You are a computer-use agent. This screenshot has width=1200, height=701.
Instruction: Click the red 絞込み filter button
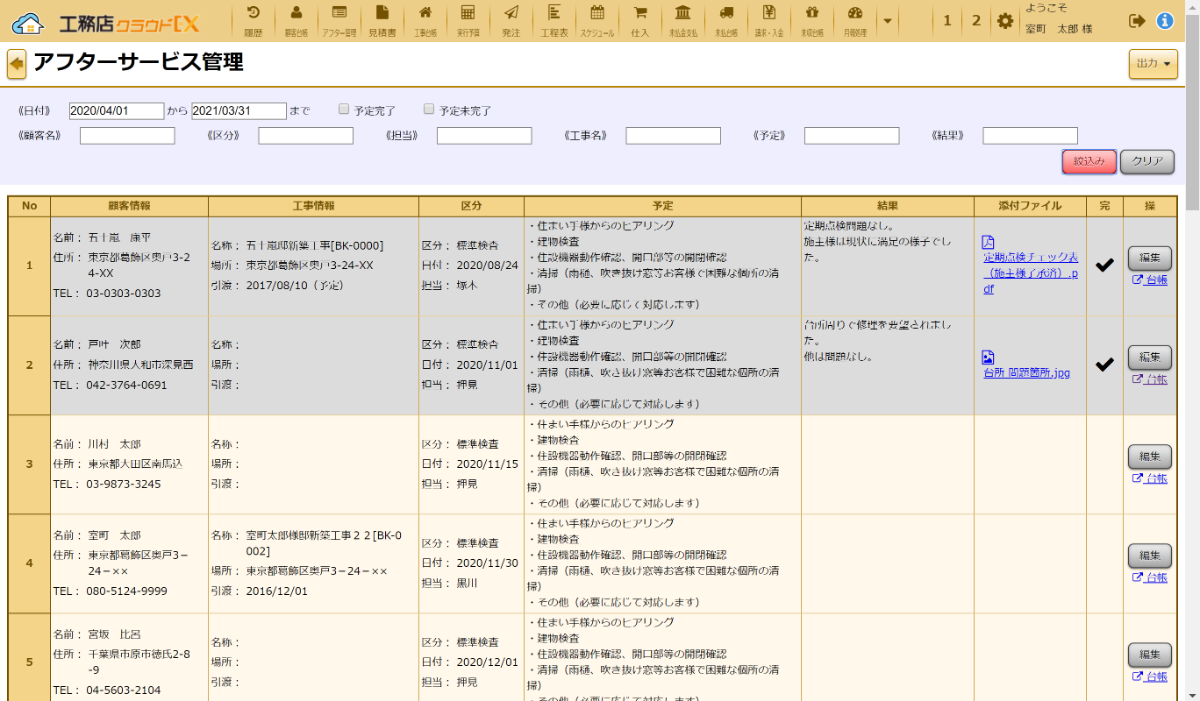(1088, 161)
